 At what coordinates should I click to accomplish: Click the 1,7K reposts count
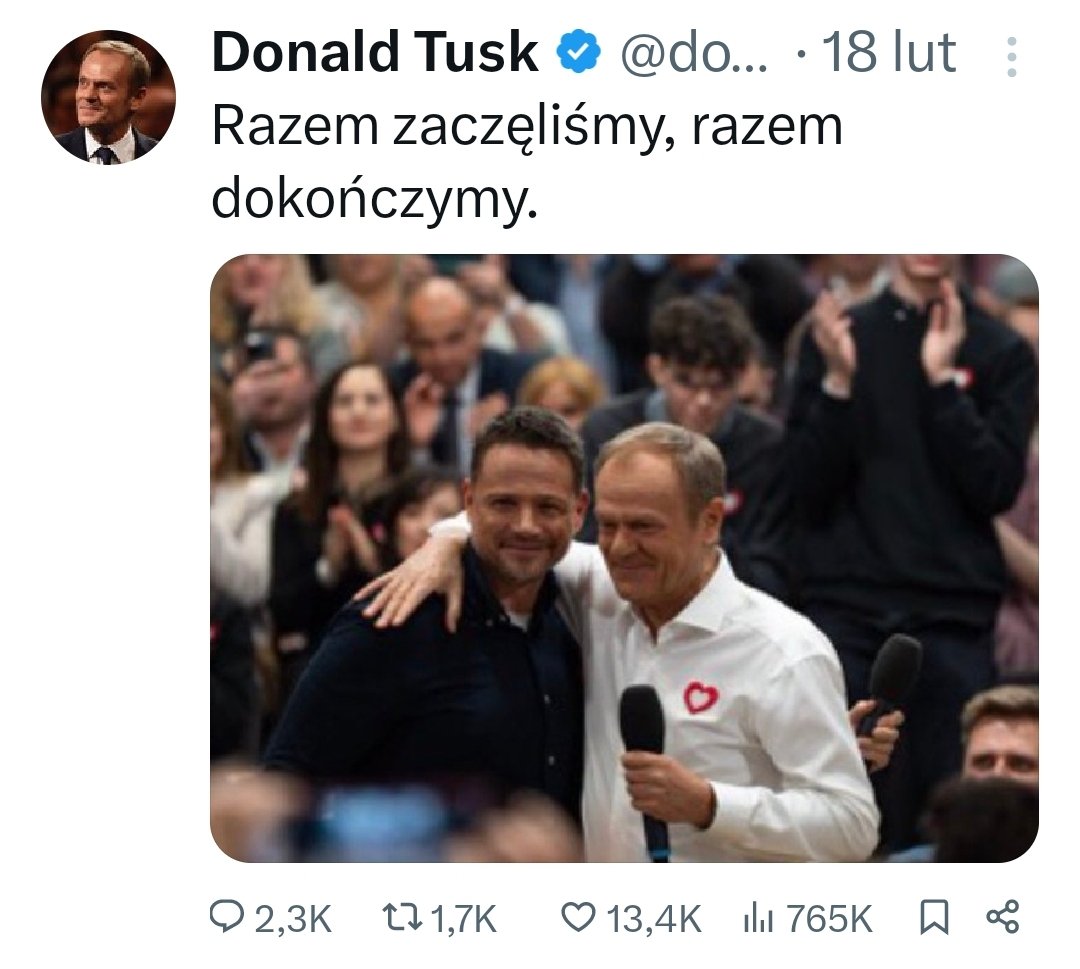click(x=463, y=919)
